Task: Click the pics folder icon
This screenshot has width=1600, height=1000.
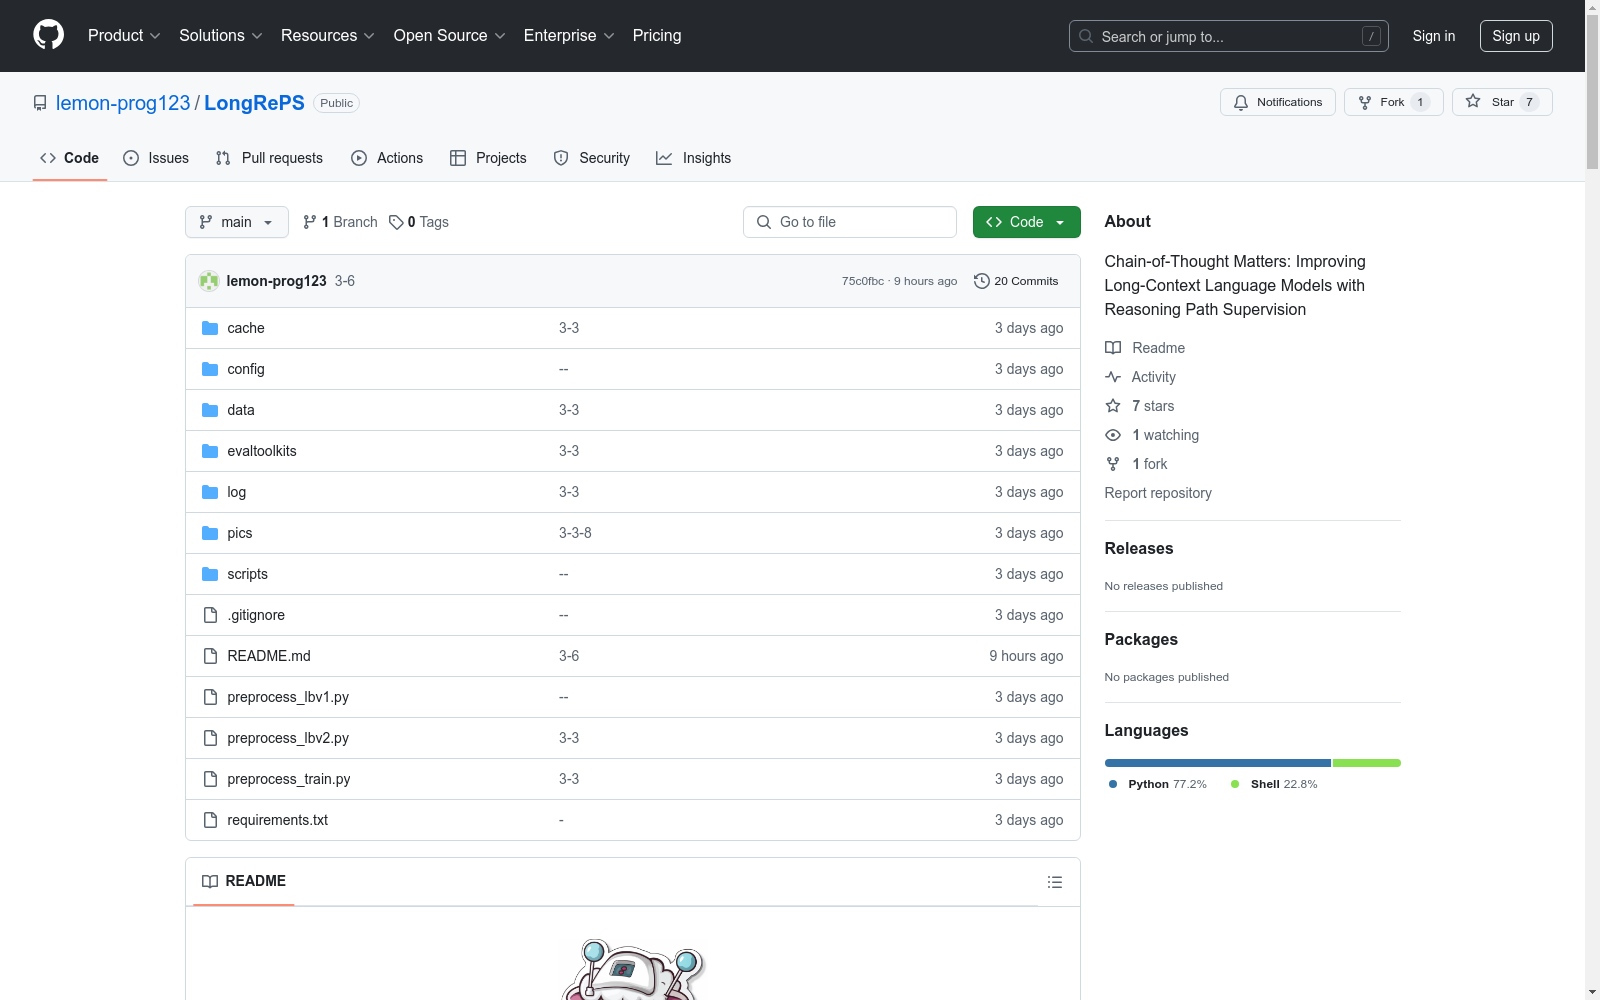Action: point(210,533)
